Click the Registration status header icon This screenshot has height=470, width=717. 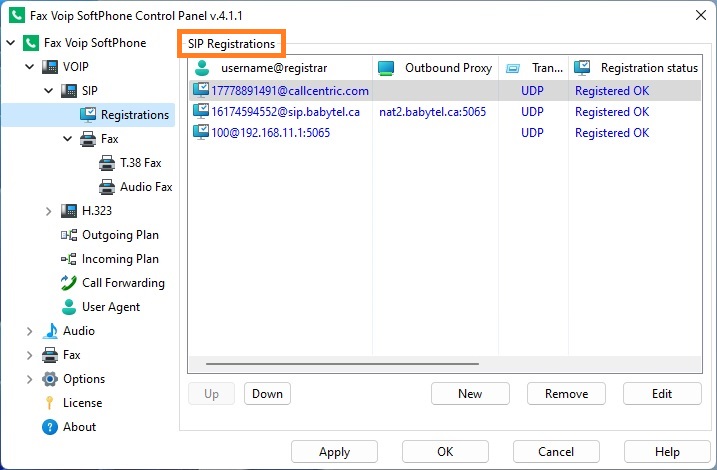click(582, 68)
